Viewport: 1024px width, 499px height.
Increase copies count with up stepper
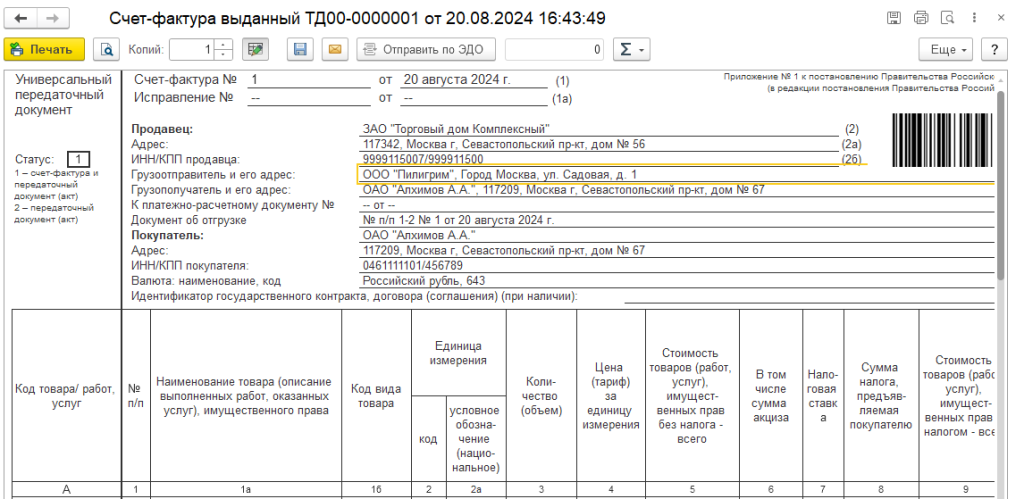point(224,44)
